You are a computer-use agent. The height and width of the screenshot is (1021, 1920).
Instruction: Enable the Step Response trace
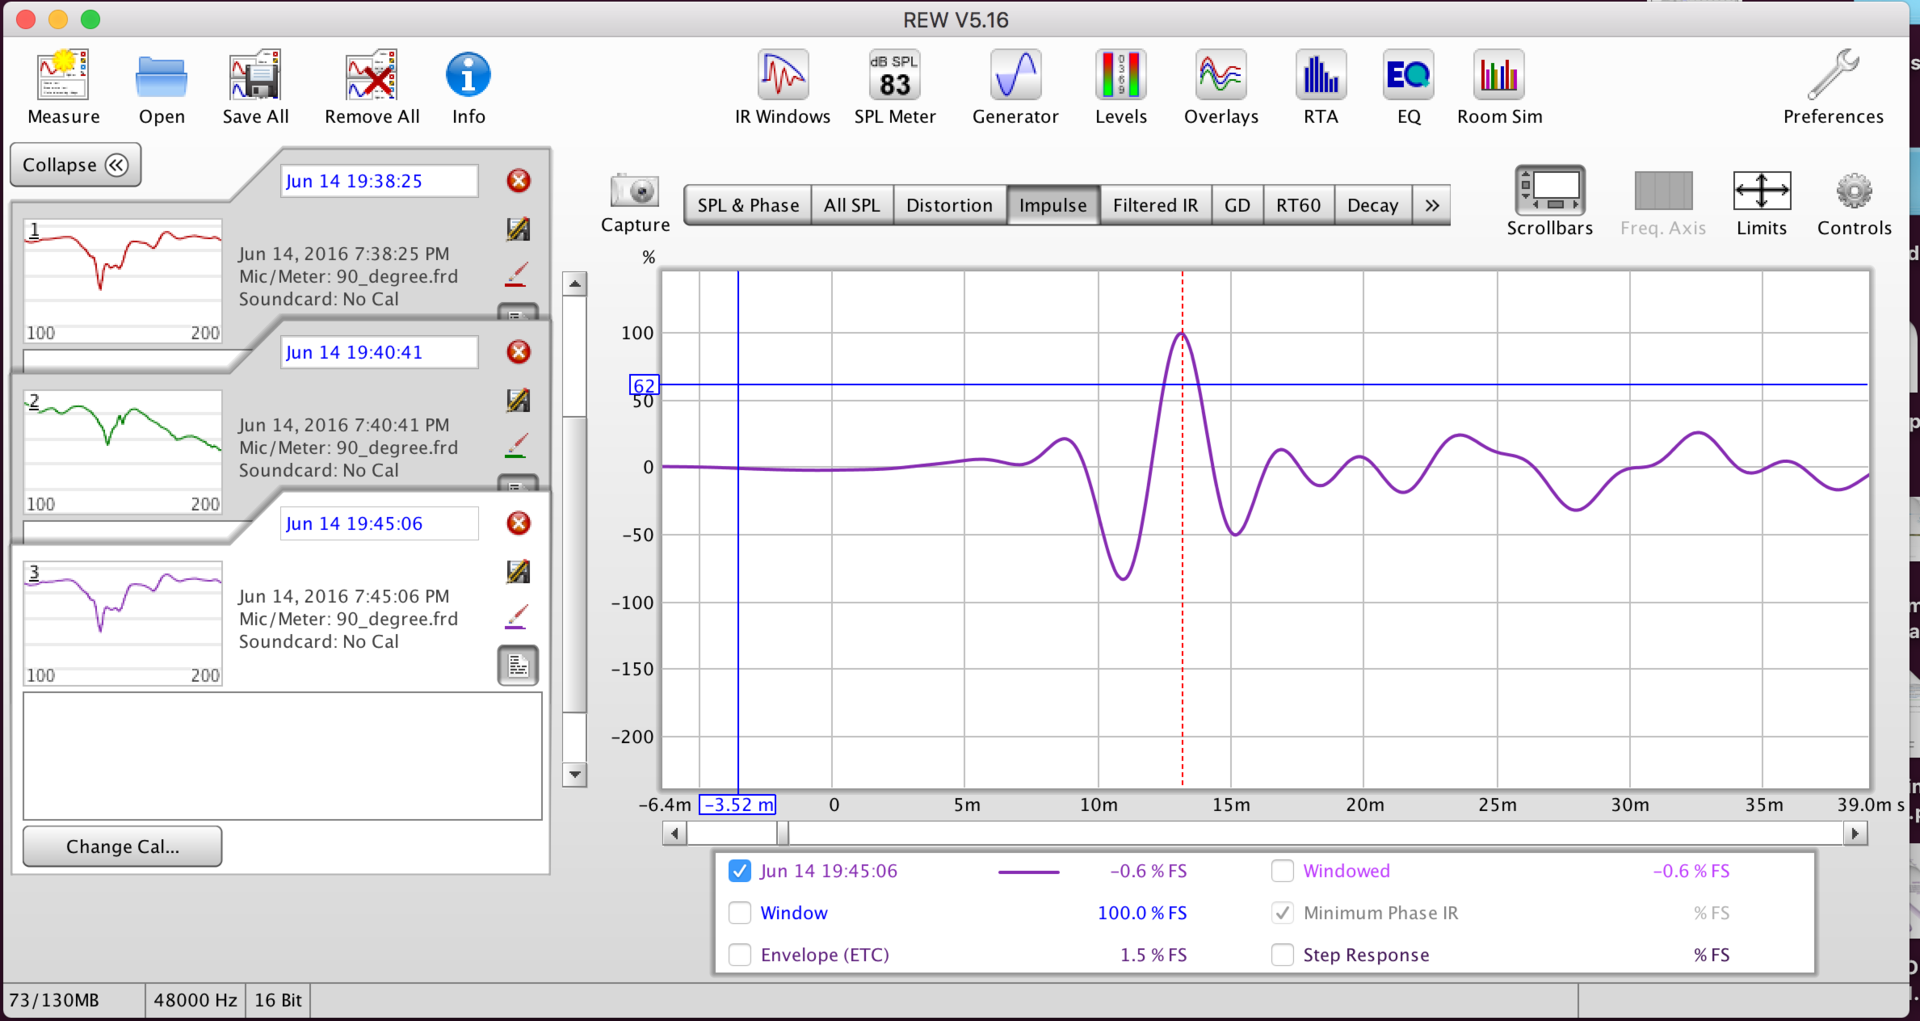pos(1282,955)
